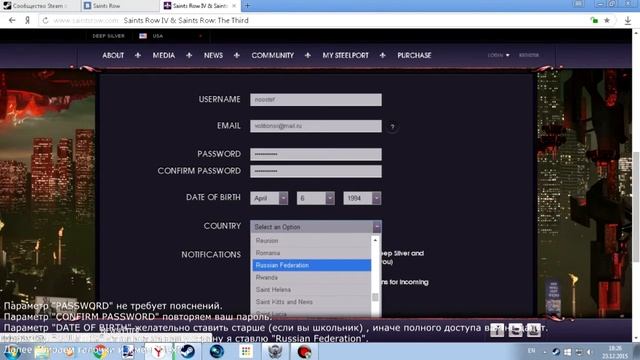Screen dimensions: 640x360
Task: Click the PASSWORD input field
Action: point(316,154)
